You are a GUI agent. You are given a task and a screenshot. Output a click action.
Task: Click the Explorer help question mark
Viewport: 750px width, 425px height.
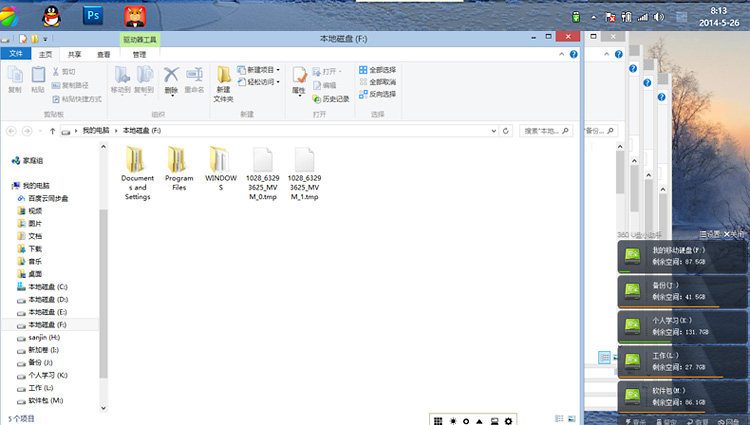pos(574,54)
